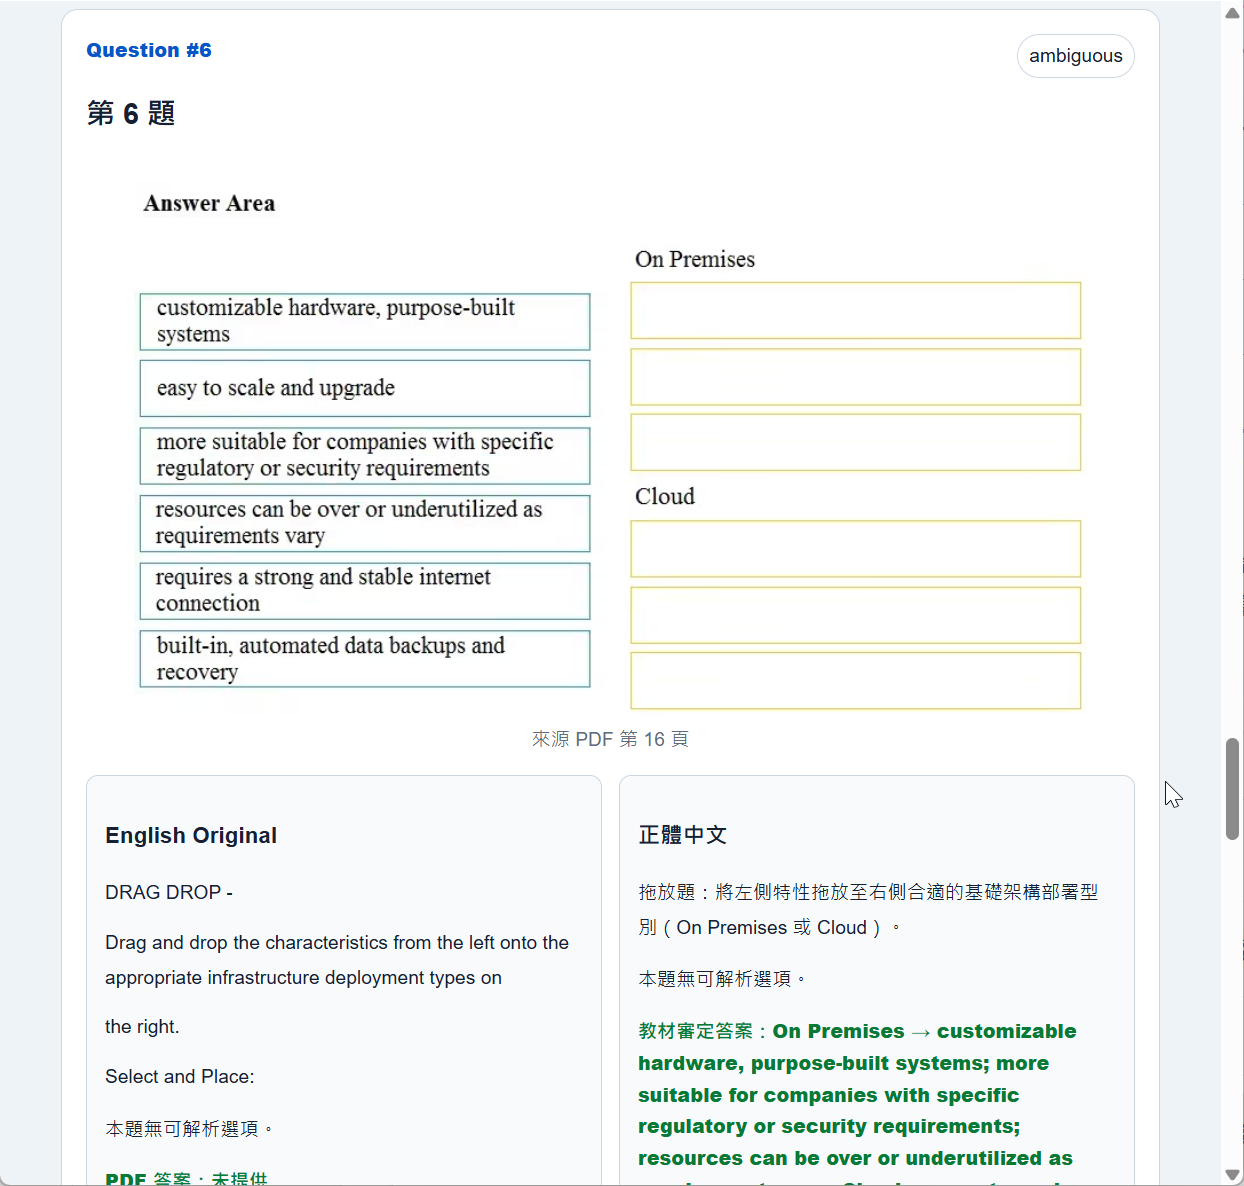Select the 第 6 題 heading
The width and height of the screenshot is (1244, 1186).
pos(131,113)
